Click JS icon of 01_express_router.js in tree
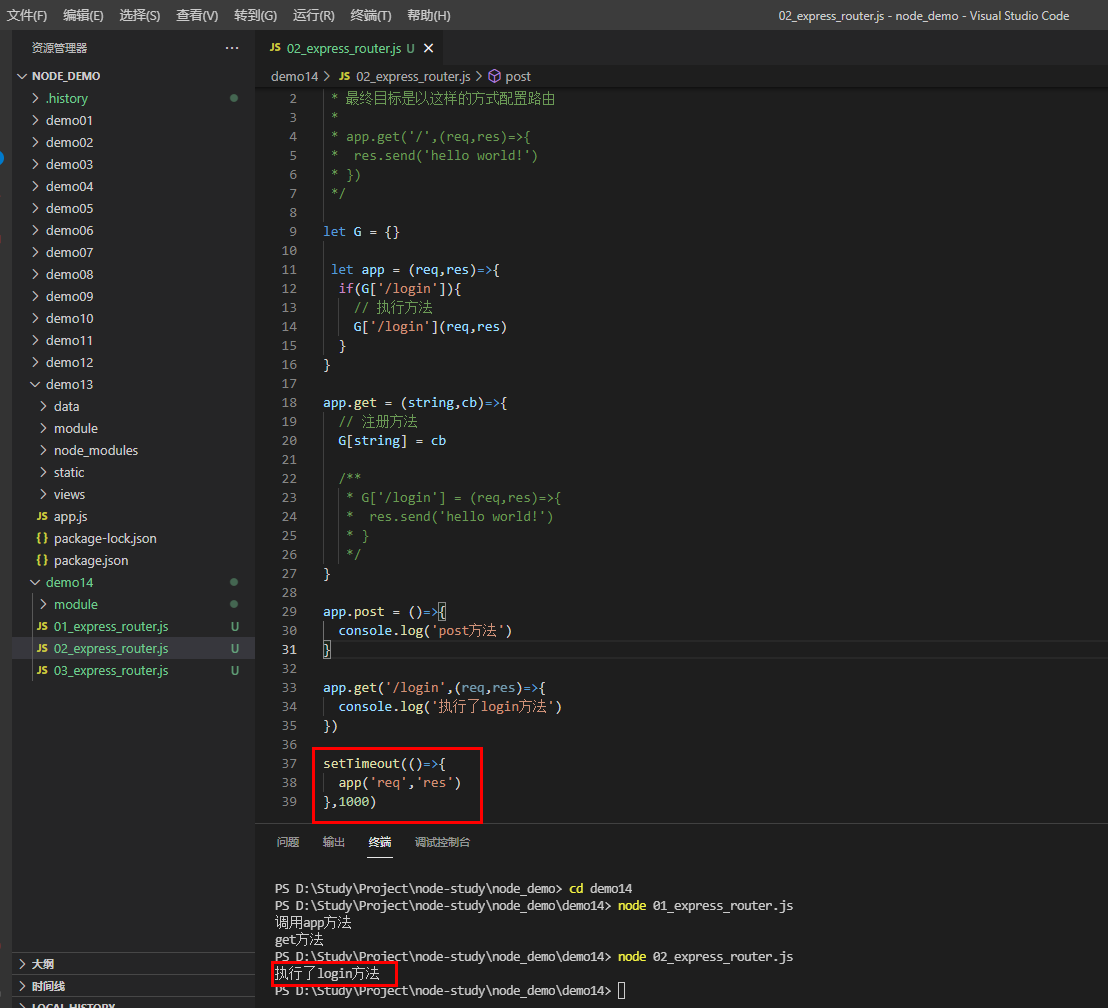 pyautogui.click(x=42, y=626)
